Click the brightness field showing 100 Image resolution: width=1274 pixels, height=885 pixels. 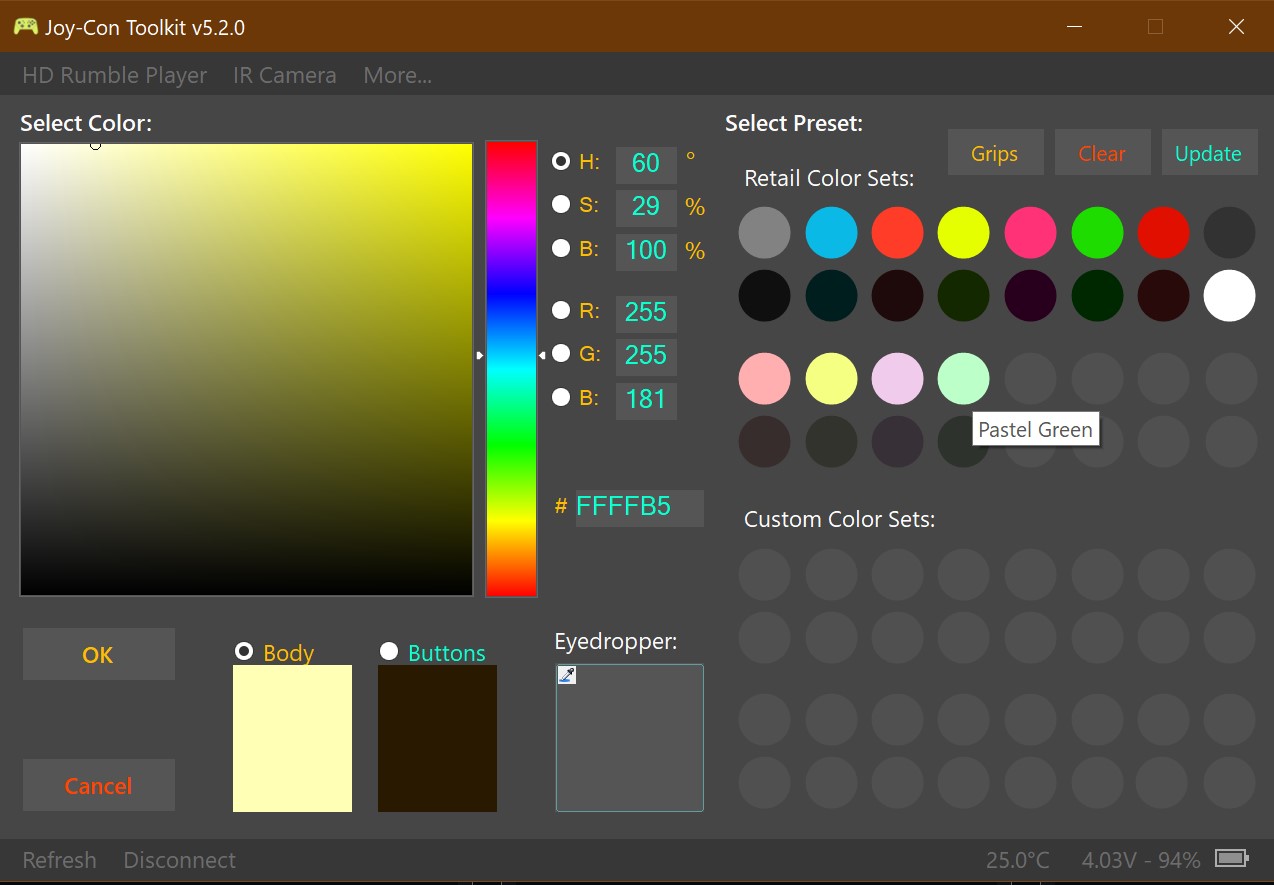coord(646,250)
